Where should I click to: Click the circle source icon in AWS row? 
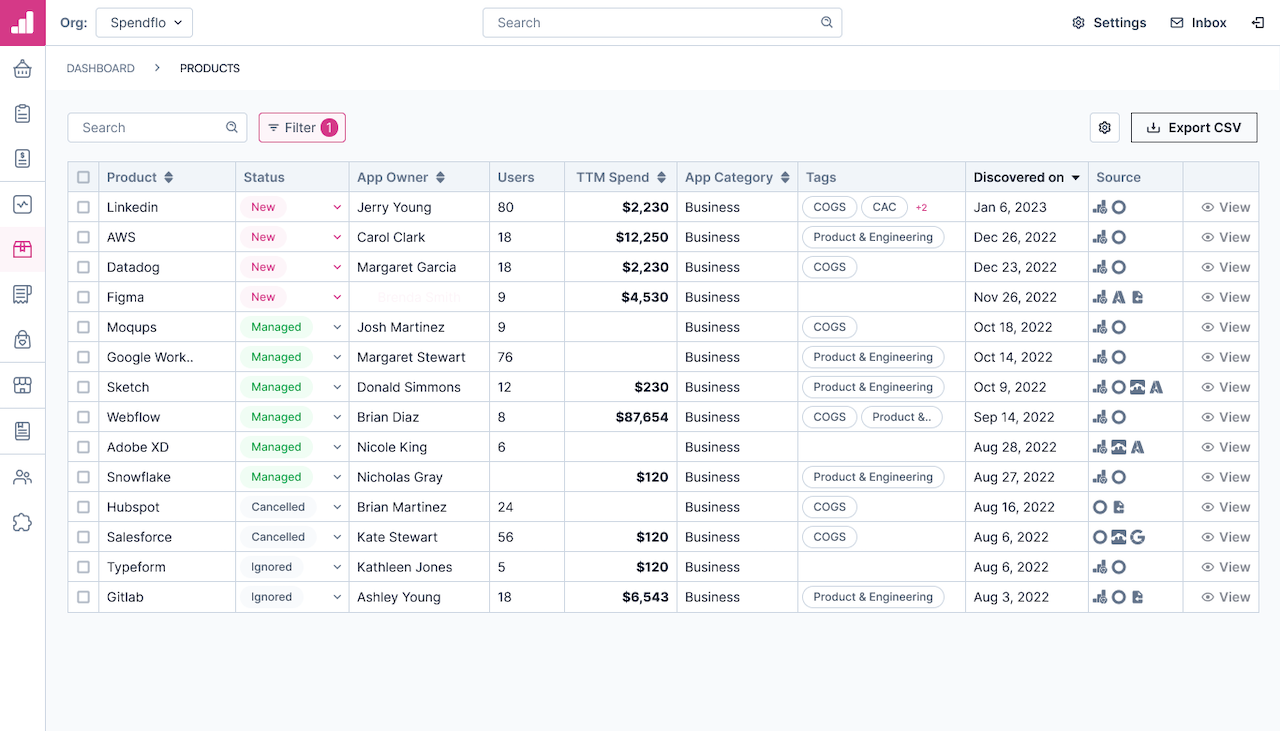1119,237
